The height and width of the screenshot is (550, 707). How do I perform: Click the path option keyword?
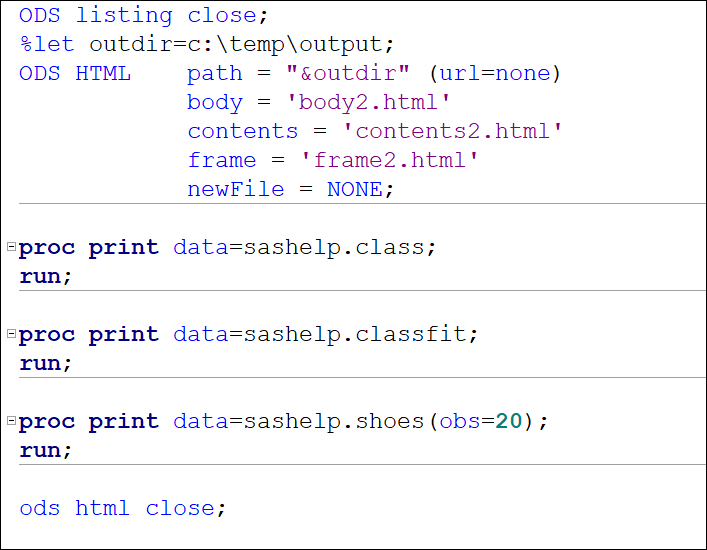pyautogui.click(x=214, y=73)
